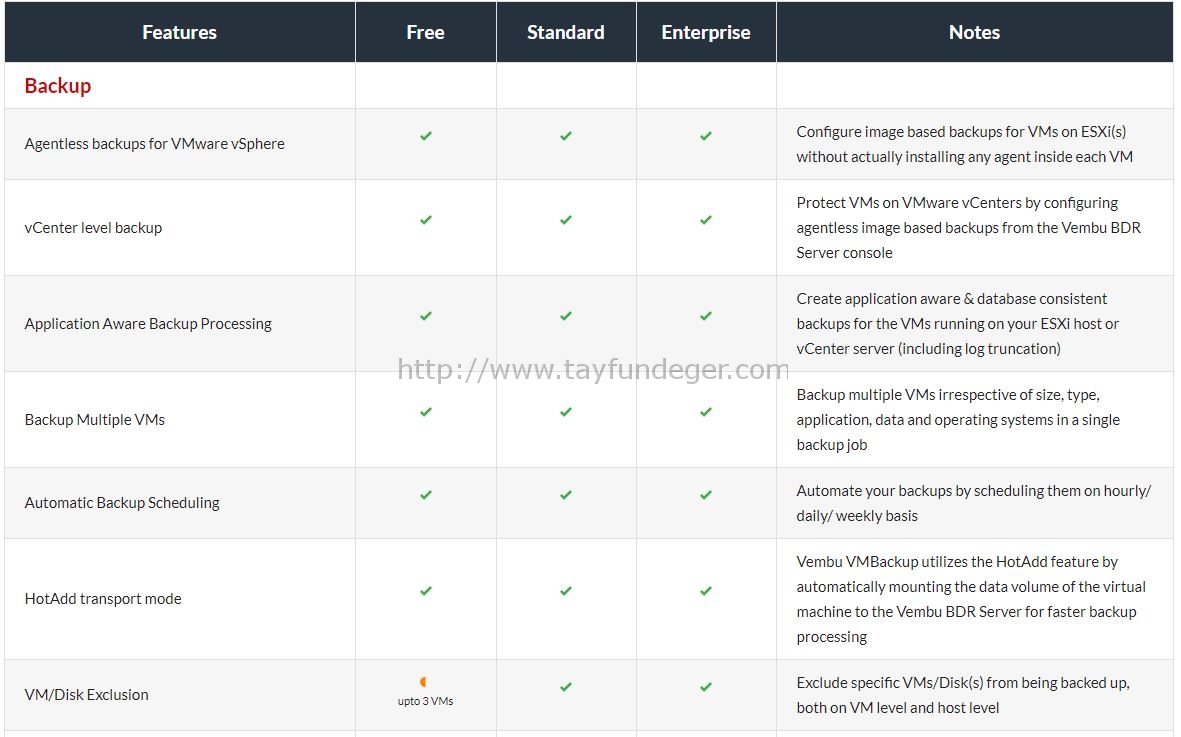This screenshot has width=1181, height=737.
Task: Click Free checkmark for Backup Multiple VMs
Action: click(426, 412)
